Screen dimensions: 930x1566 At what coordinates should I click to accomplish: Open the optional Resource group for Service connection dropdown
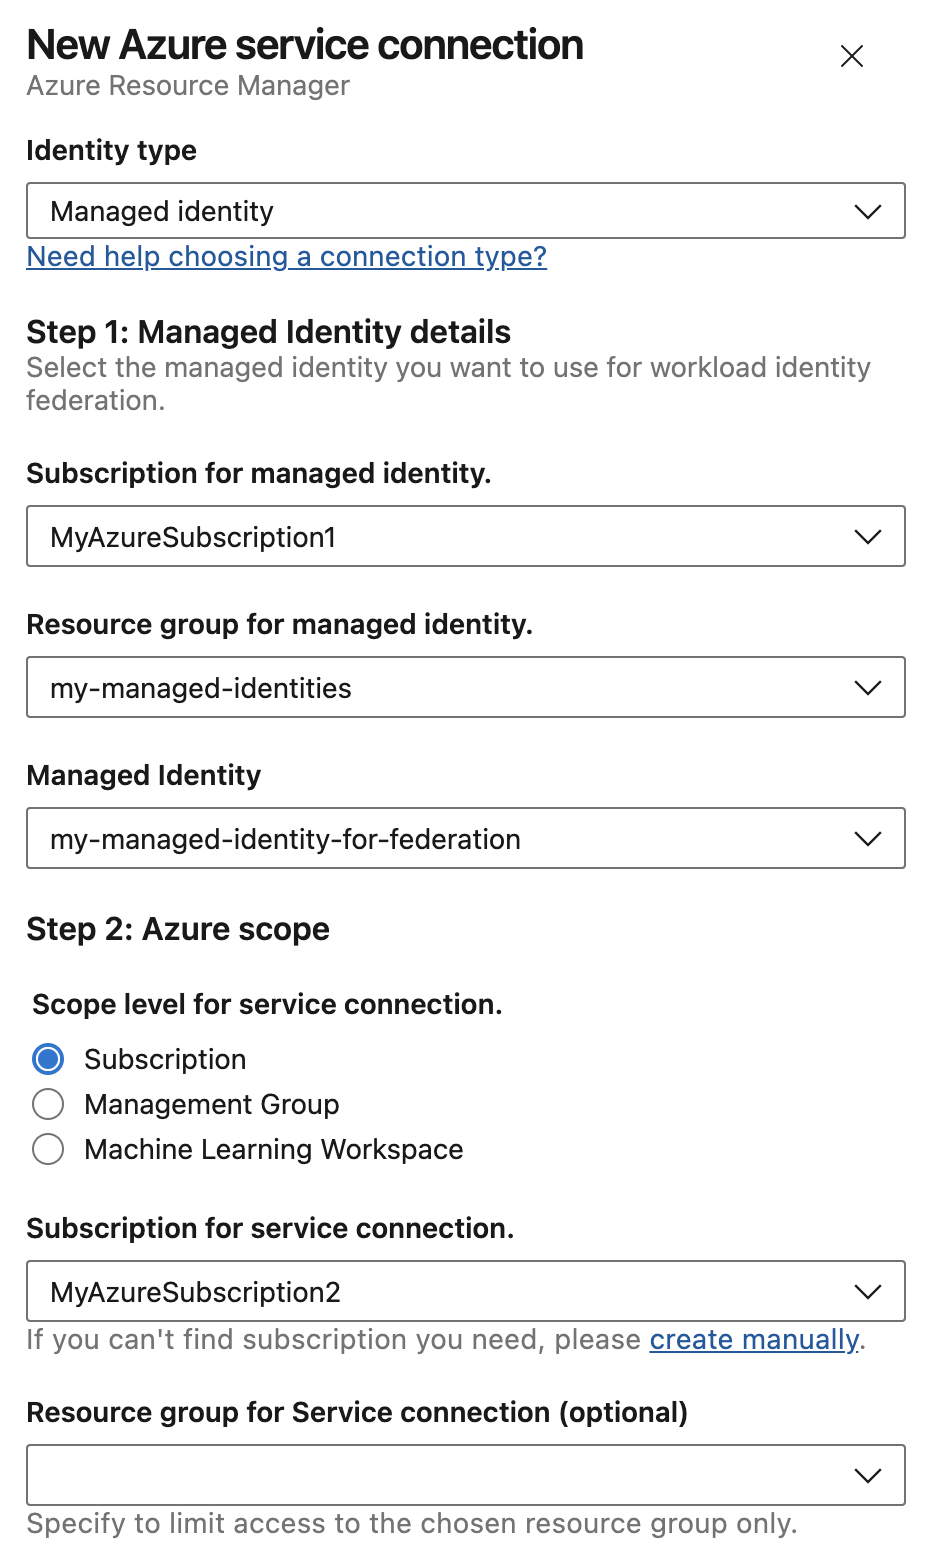tap(465, 1475)
